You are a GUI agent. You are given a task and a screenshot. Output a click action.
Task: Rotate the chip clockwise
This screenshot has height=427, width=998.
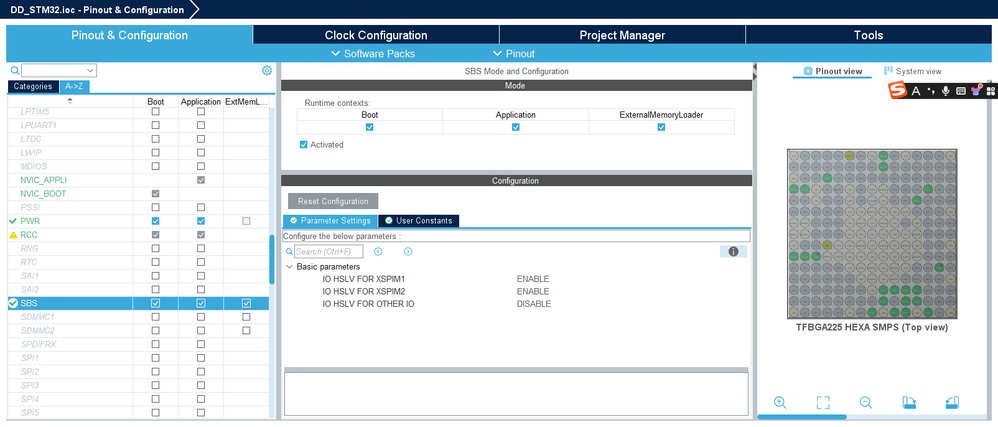point(909,402)
